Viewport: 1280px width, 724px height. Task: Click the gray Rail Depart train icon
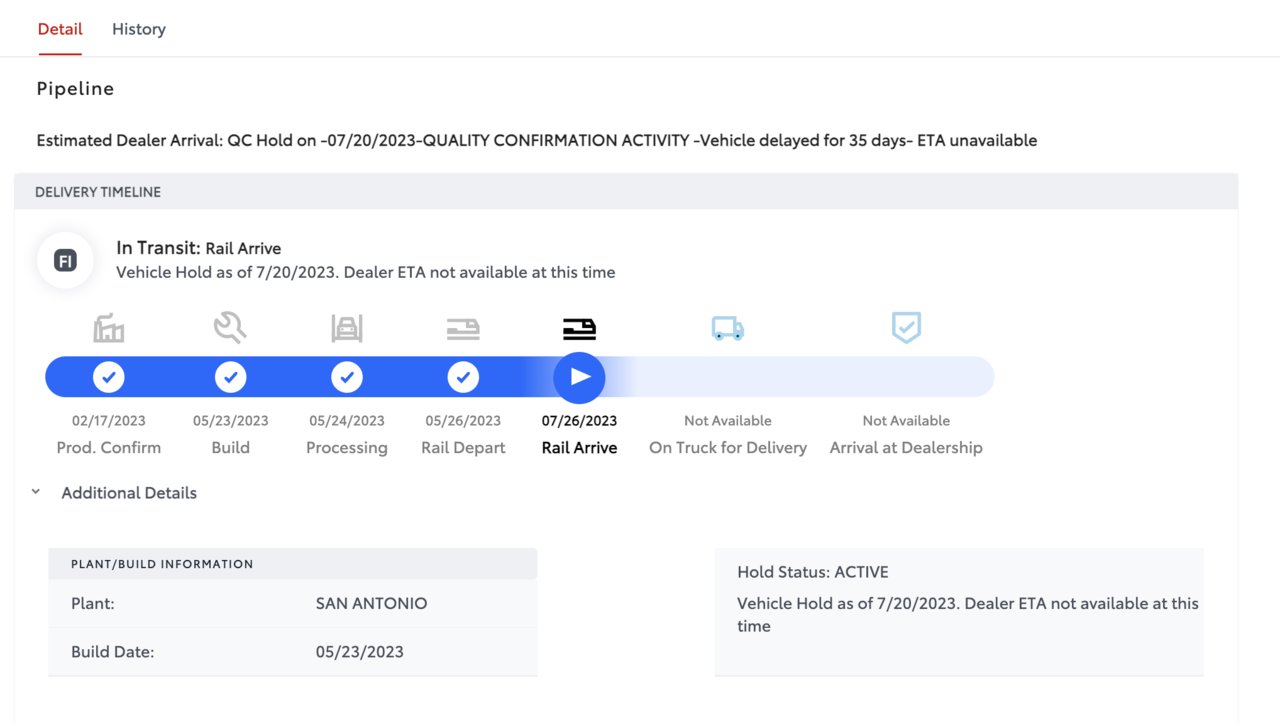pyautogui.click(x=463, y=329)
